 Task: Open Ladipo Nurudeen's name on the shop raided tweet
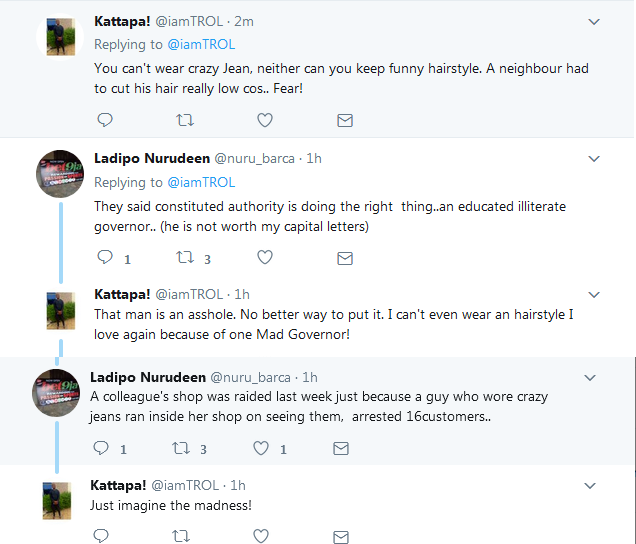pos(146,377)
